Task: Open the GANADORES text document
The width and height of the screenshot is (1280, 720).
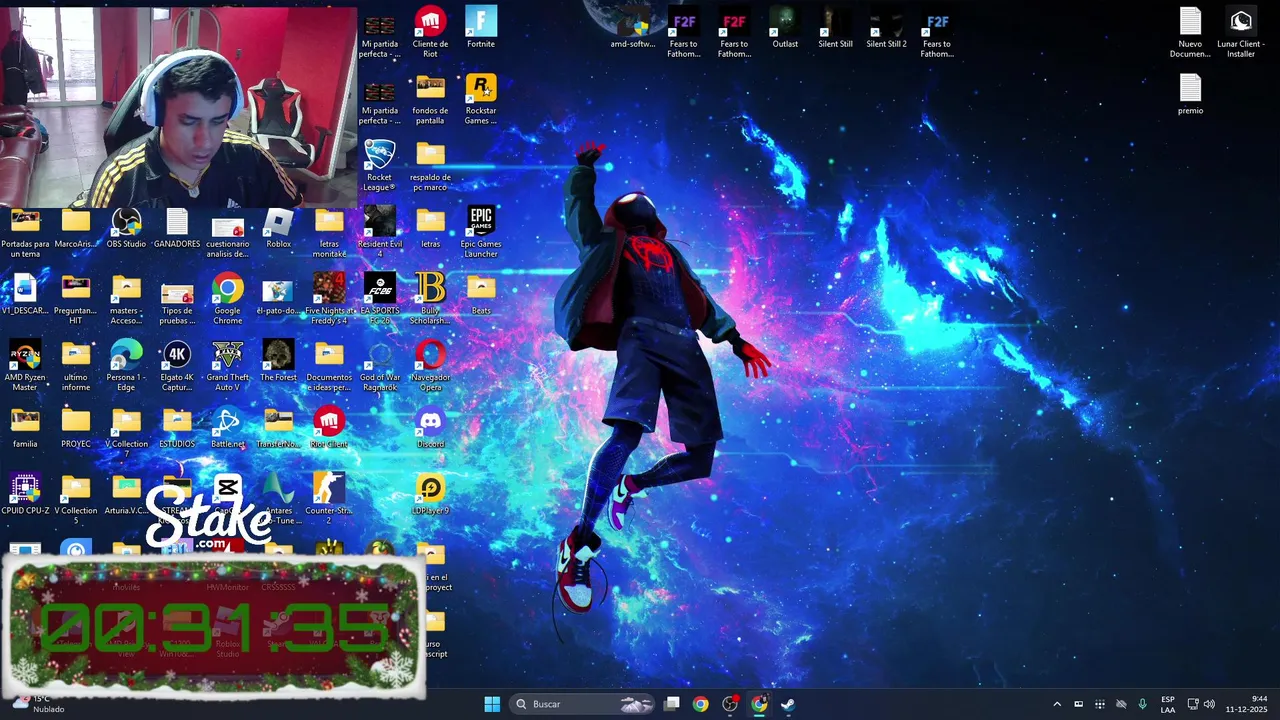Action: 177,227
